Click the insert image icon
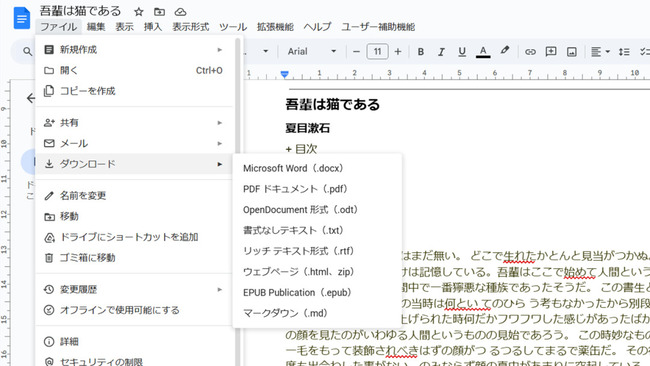 pos(572,52)
